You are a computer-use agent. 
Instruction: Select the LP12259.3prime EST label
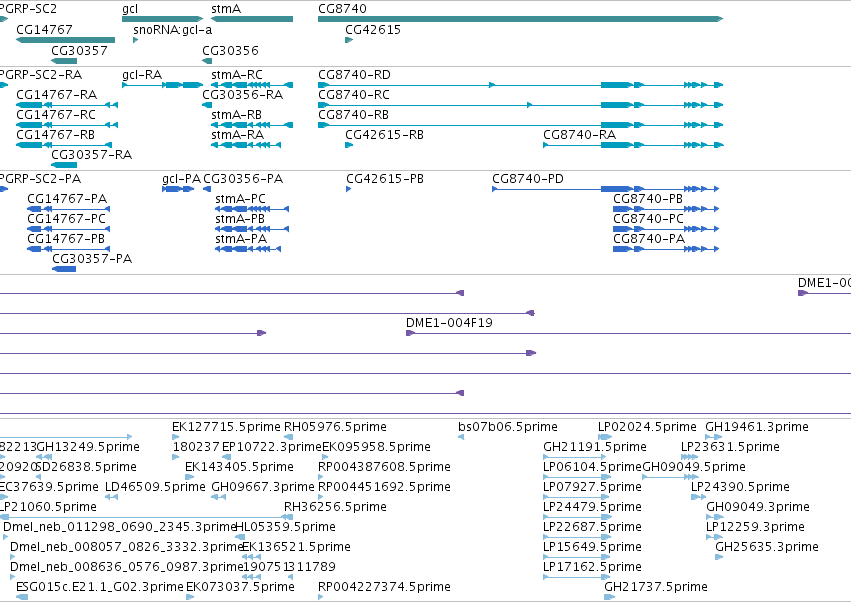click(x=755, y=527)
